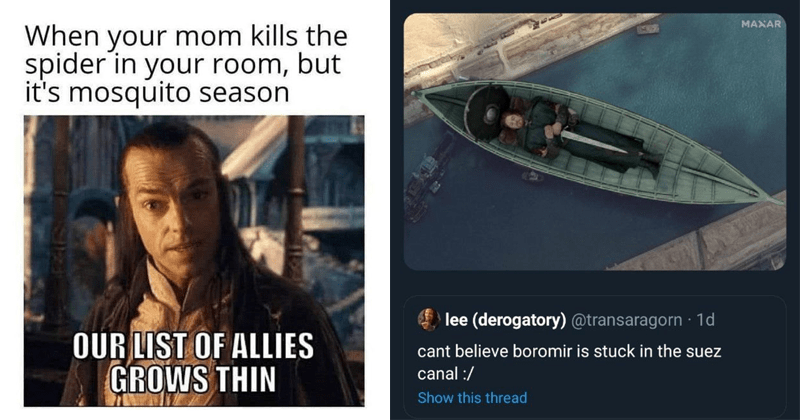Screen dimensions: 800x420
Task: Click the 'When your mom kills the' headline line
Action: [186, 36]
